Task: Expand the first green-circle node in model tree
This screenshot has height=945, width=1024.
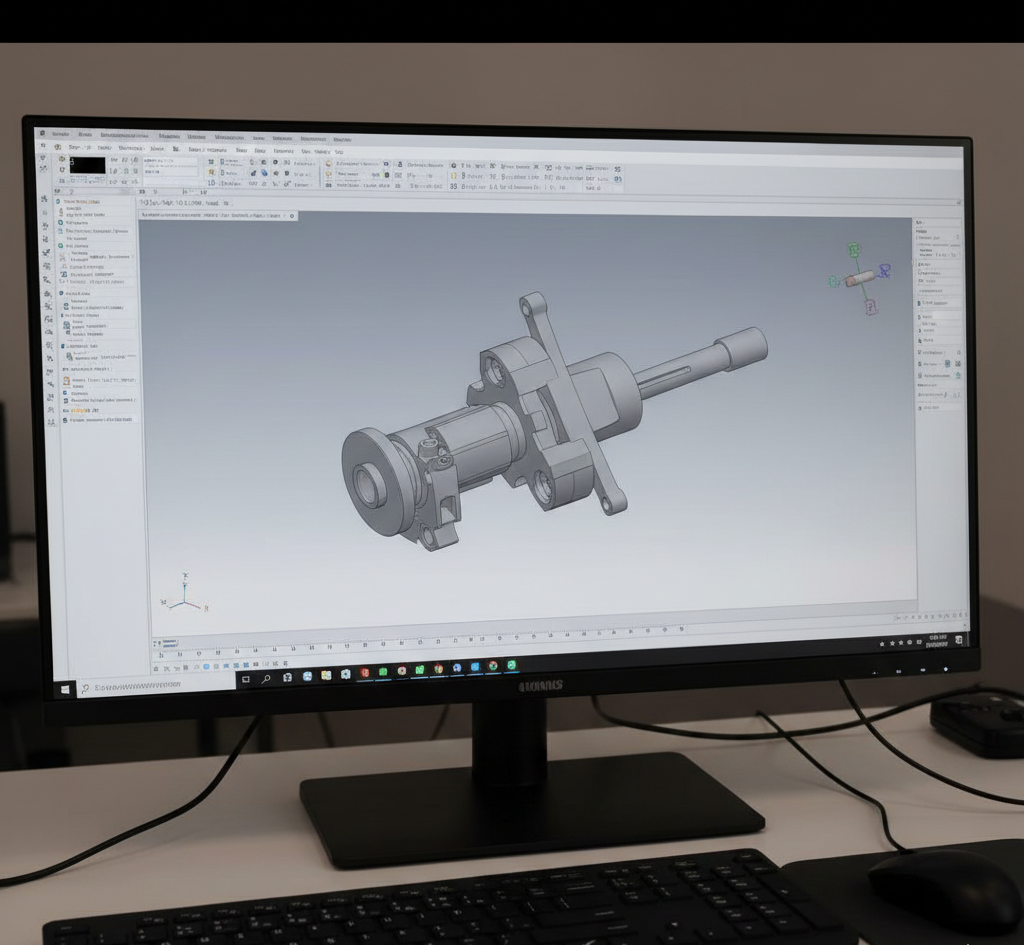Action: pos(59,202)
